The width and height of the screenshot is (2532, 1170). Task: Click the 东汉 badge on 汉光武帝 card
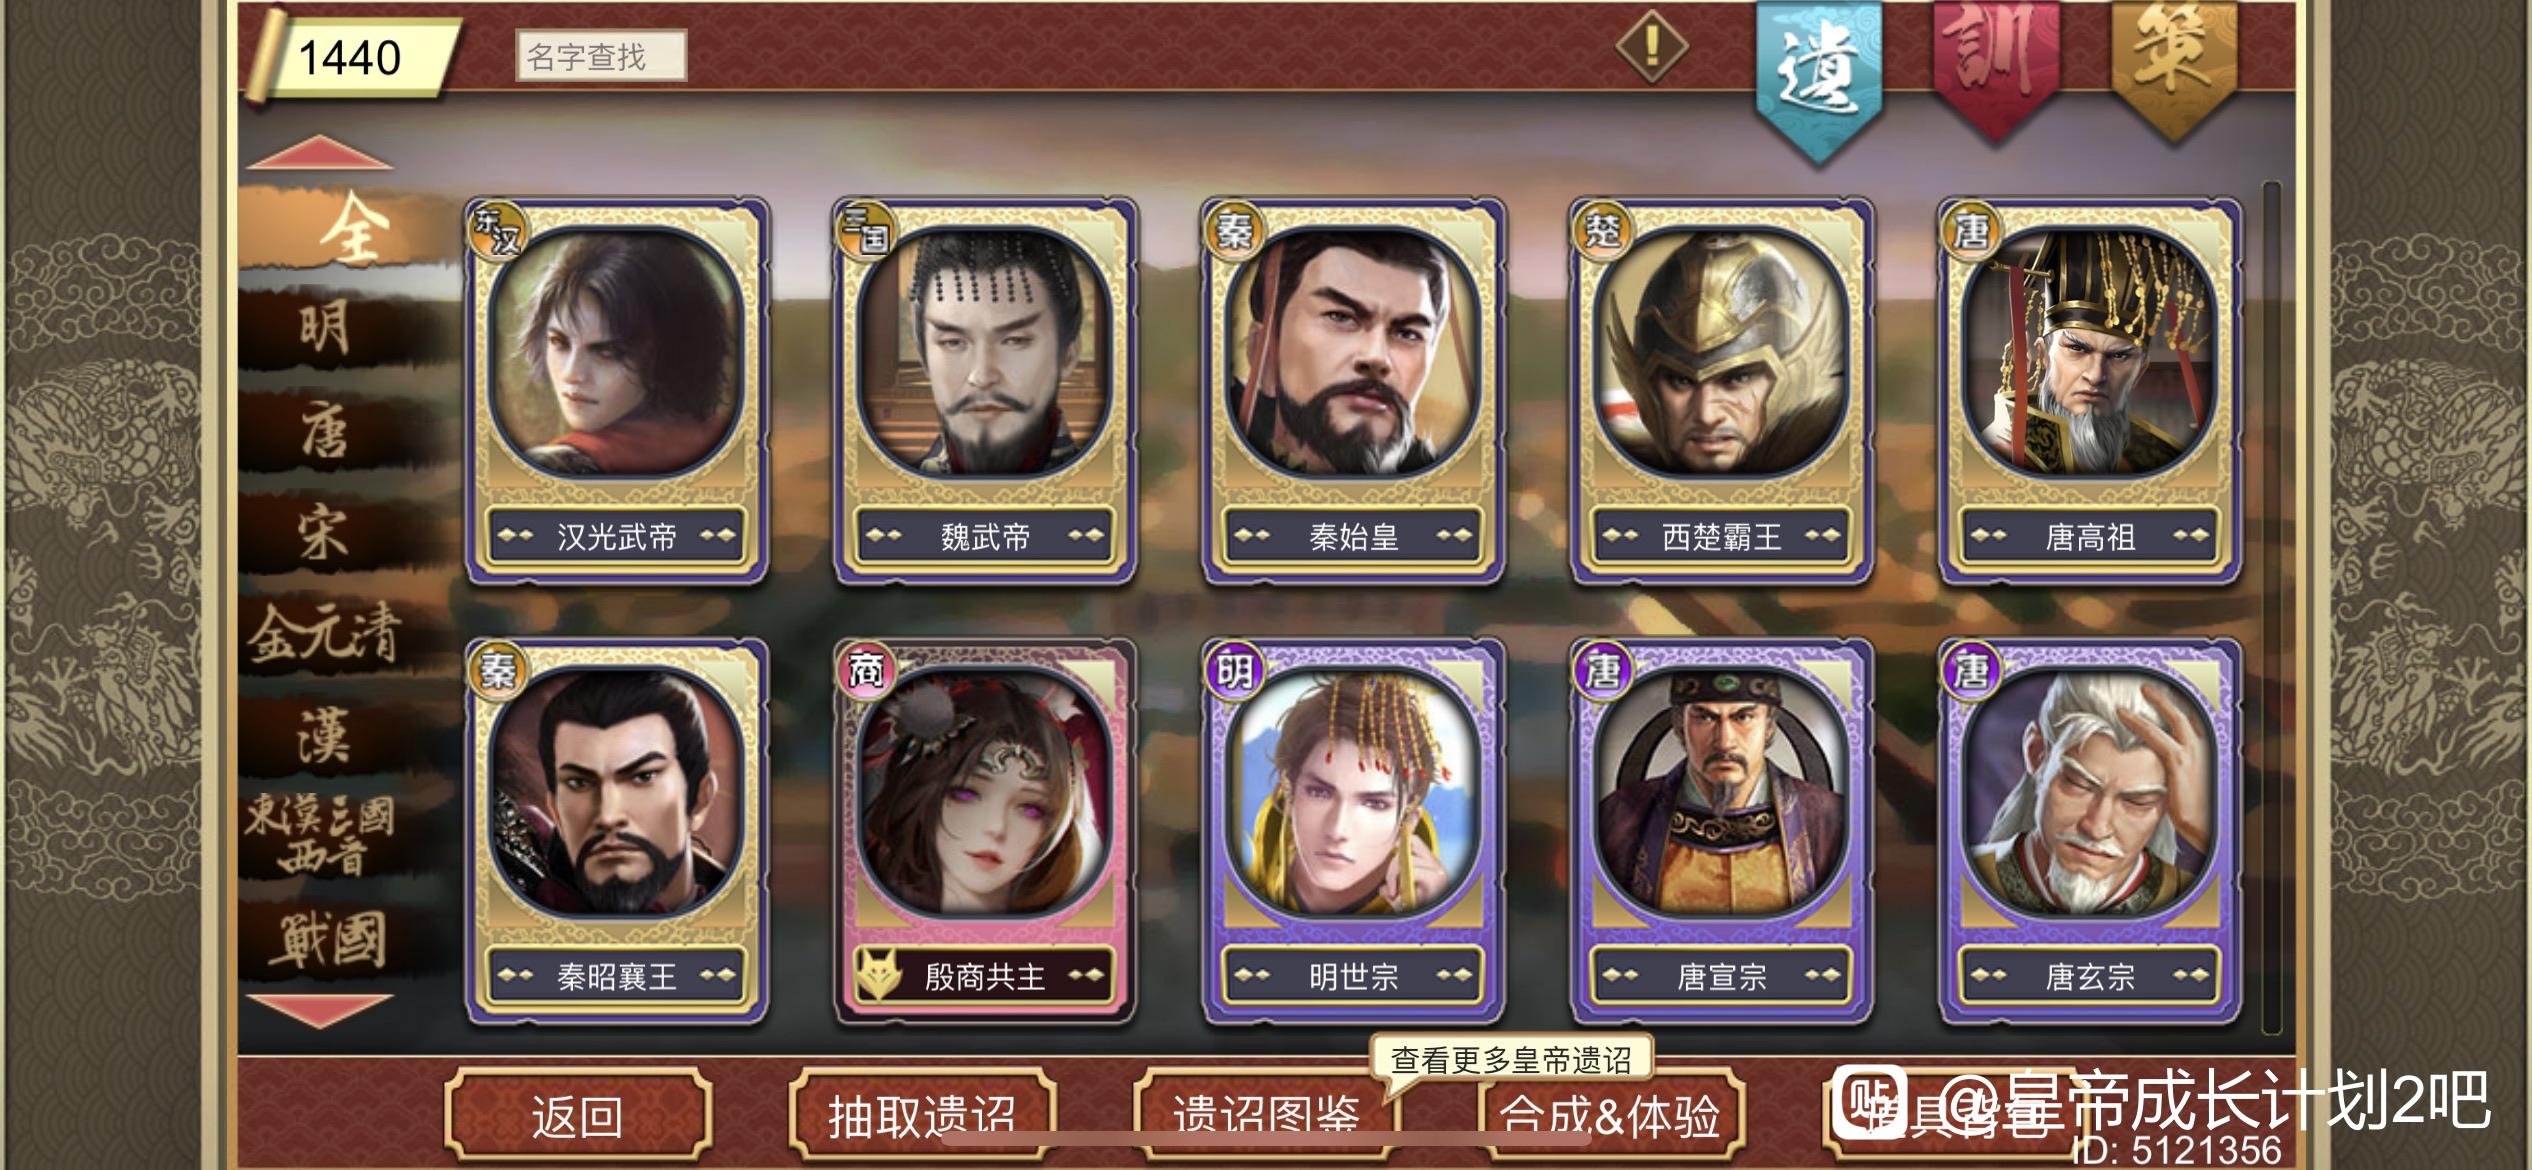(x=497, y=231)
